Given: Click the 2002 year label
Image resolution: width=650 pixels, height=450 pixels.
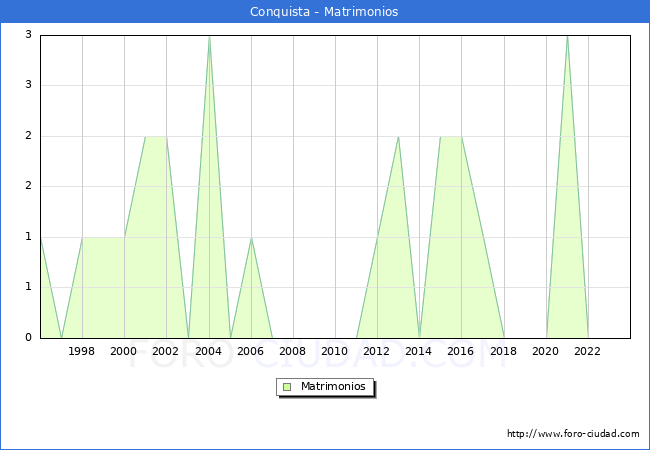Looking at the screenshot, I should 166,351.
